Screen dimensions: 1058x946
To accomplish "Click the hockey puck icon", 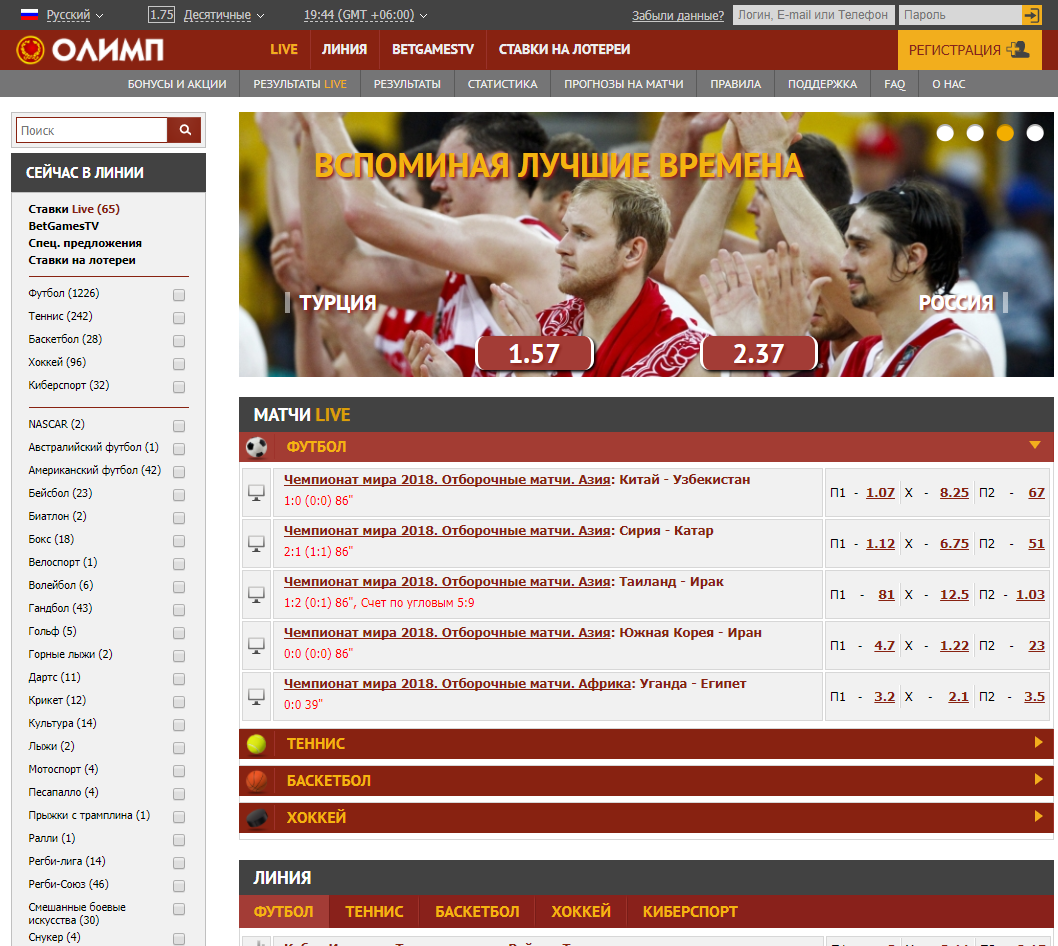I will pyautogui.click(x=256, y=818).
